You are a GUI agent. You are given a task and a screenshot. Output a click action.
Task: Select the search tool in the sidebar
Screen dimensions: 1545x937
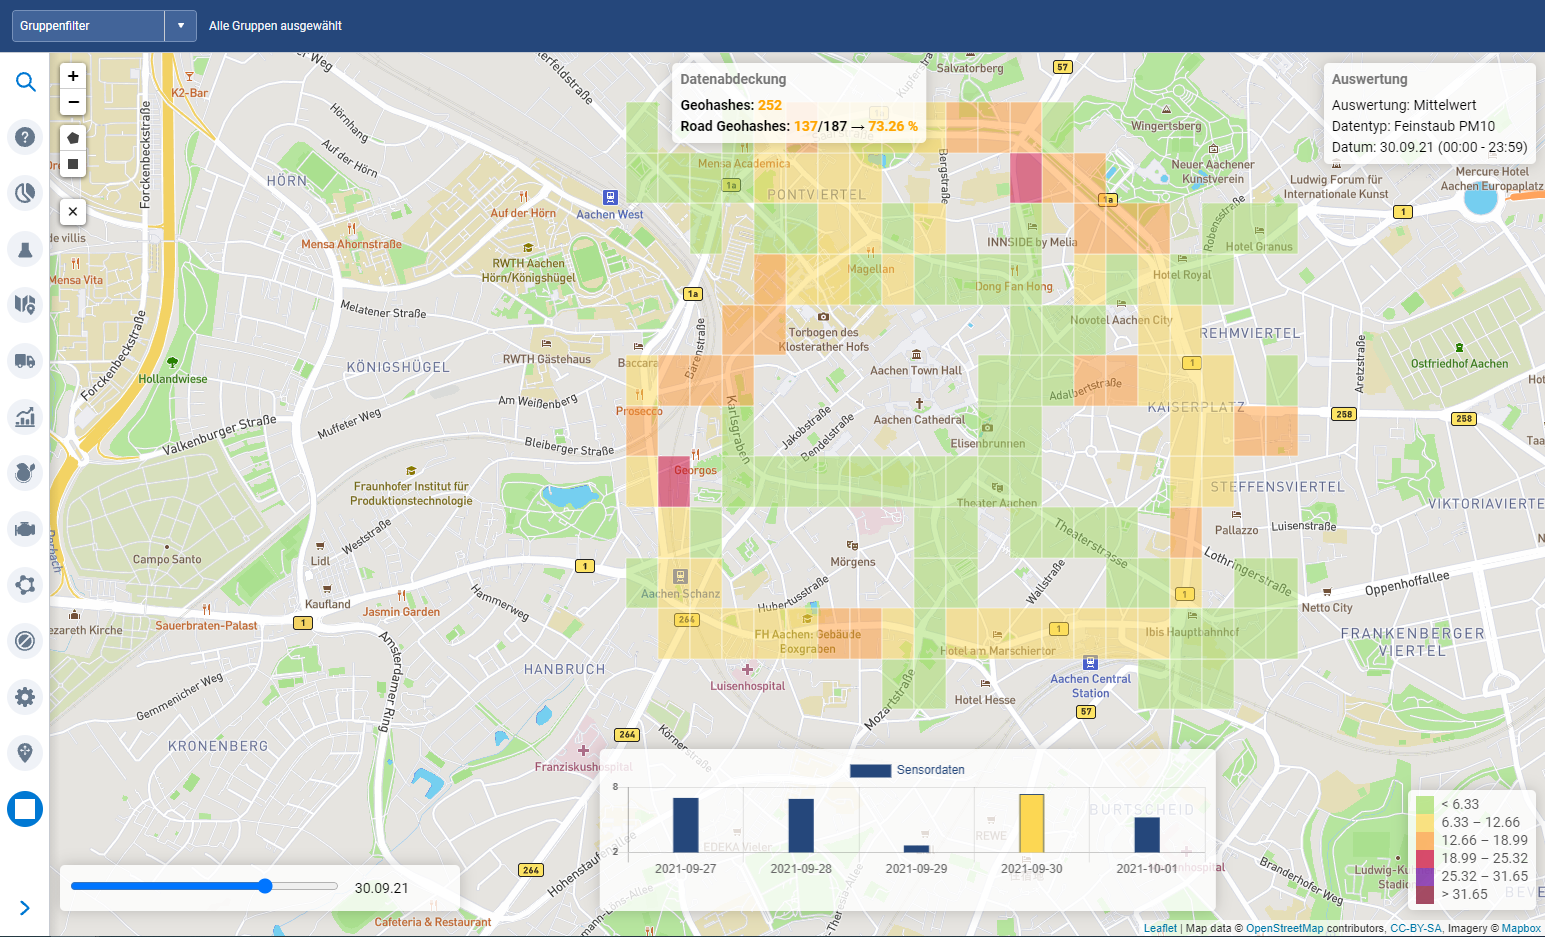coord(25,82)
